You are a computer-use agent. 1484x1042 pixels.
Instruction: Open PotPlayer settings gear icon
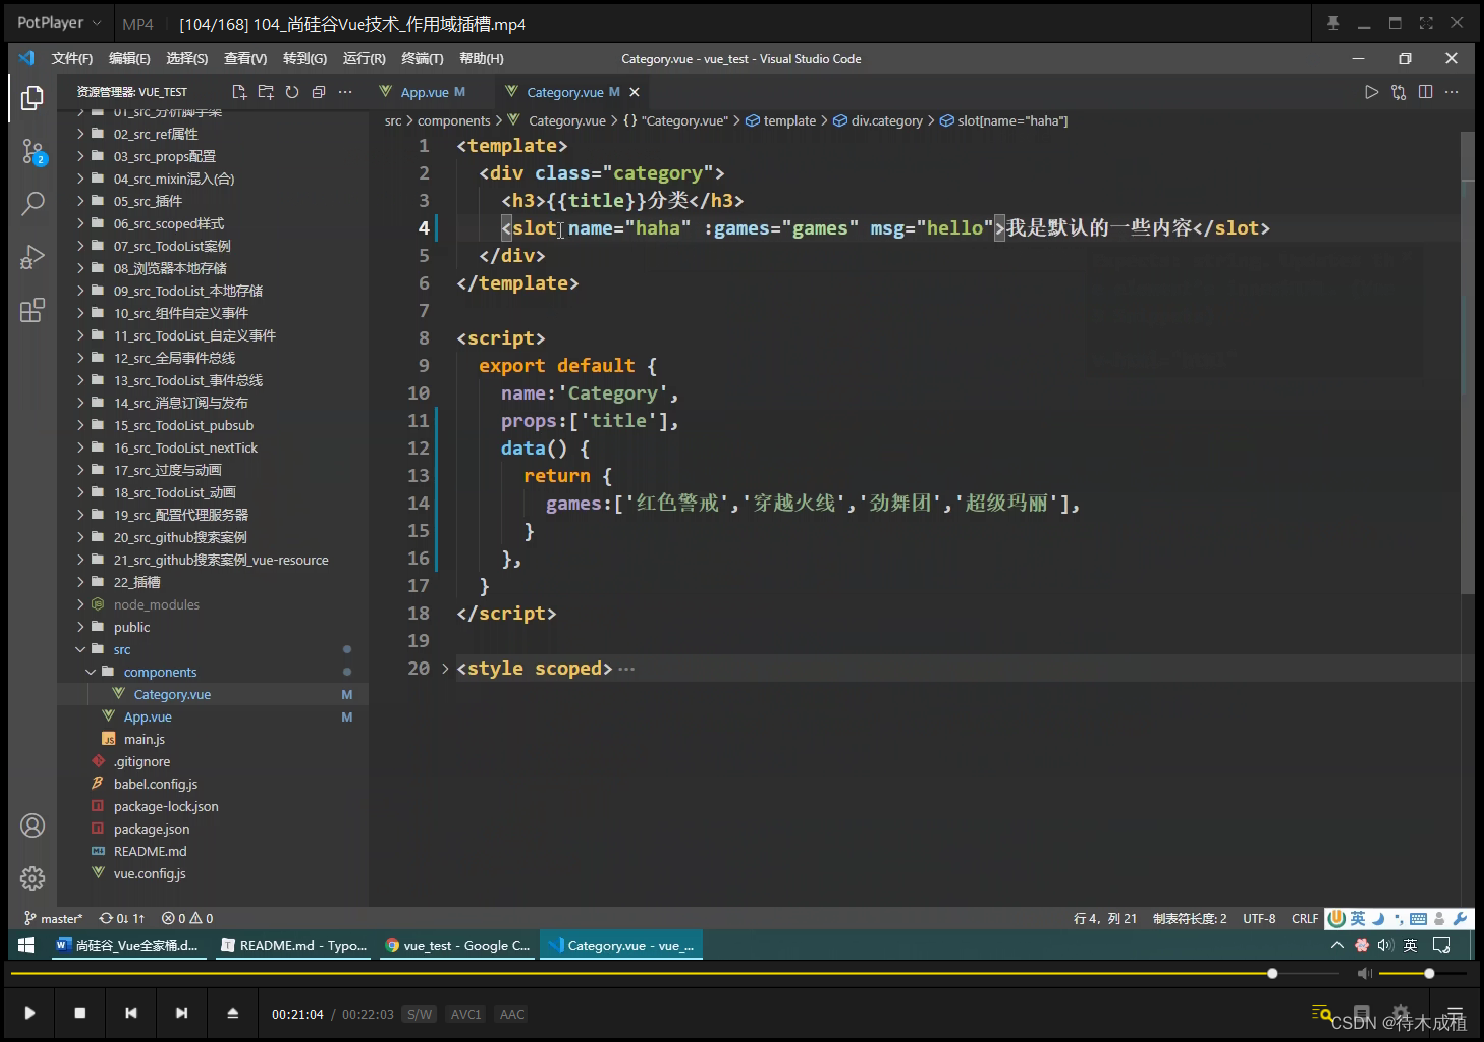click(x=1401, y=1013)
